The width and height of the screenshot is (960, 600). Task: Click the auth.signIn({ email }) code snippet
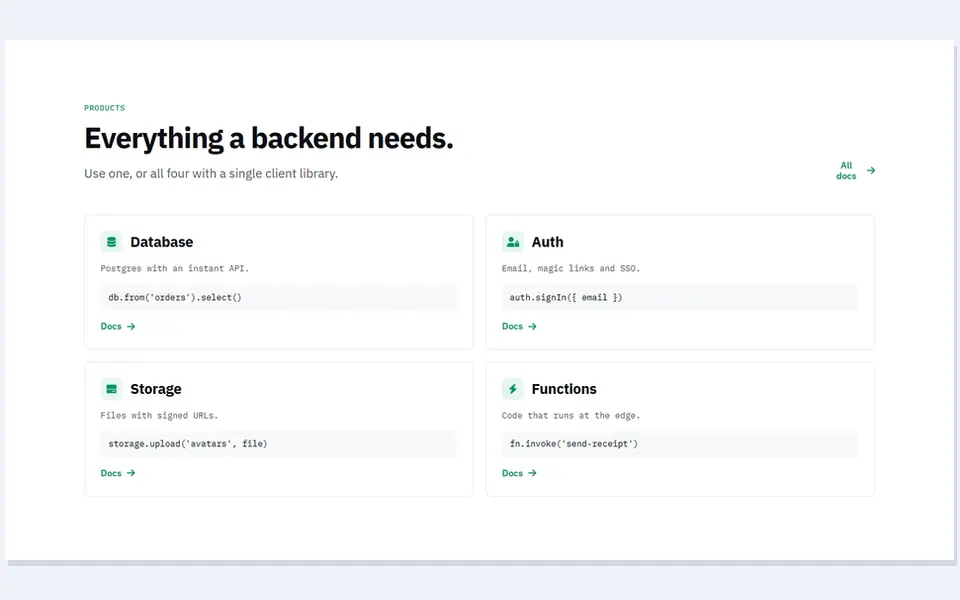(x=680, y=298)
